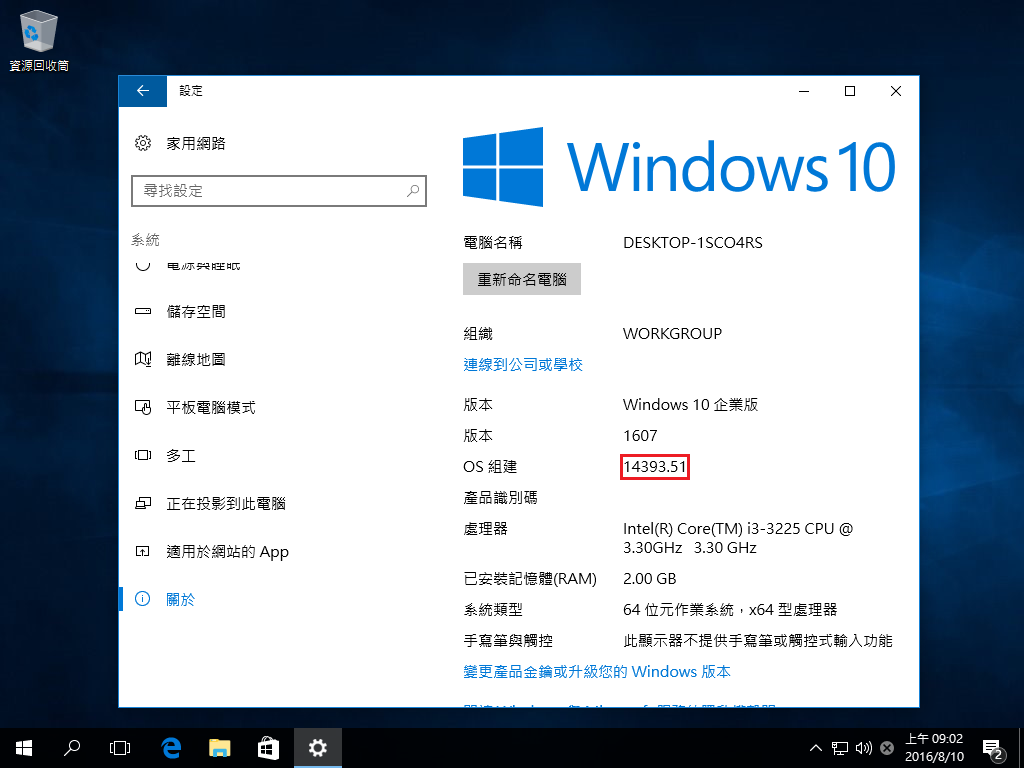The width and height of the screenshot is (1024, 768).
Task: Open taskbar search magnifier
Action: click(72, 748)
